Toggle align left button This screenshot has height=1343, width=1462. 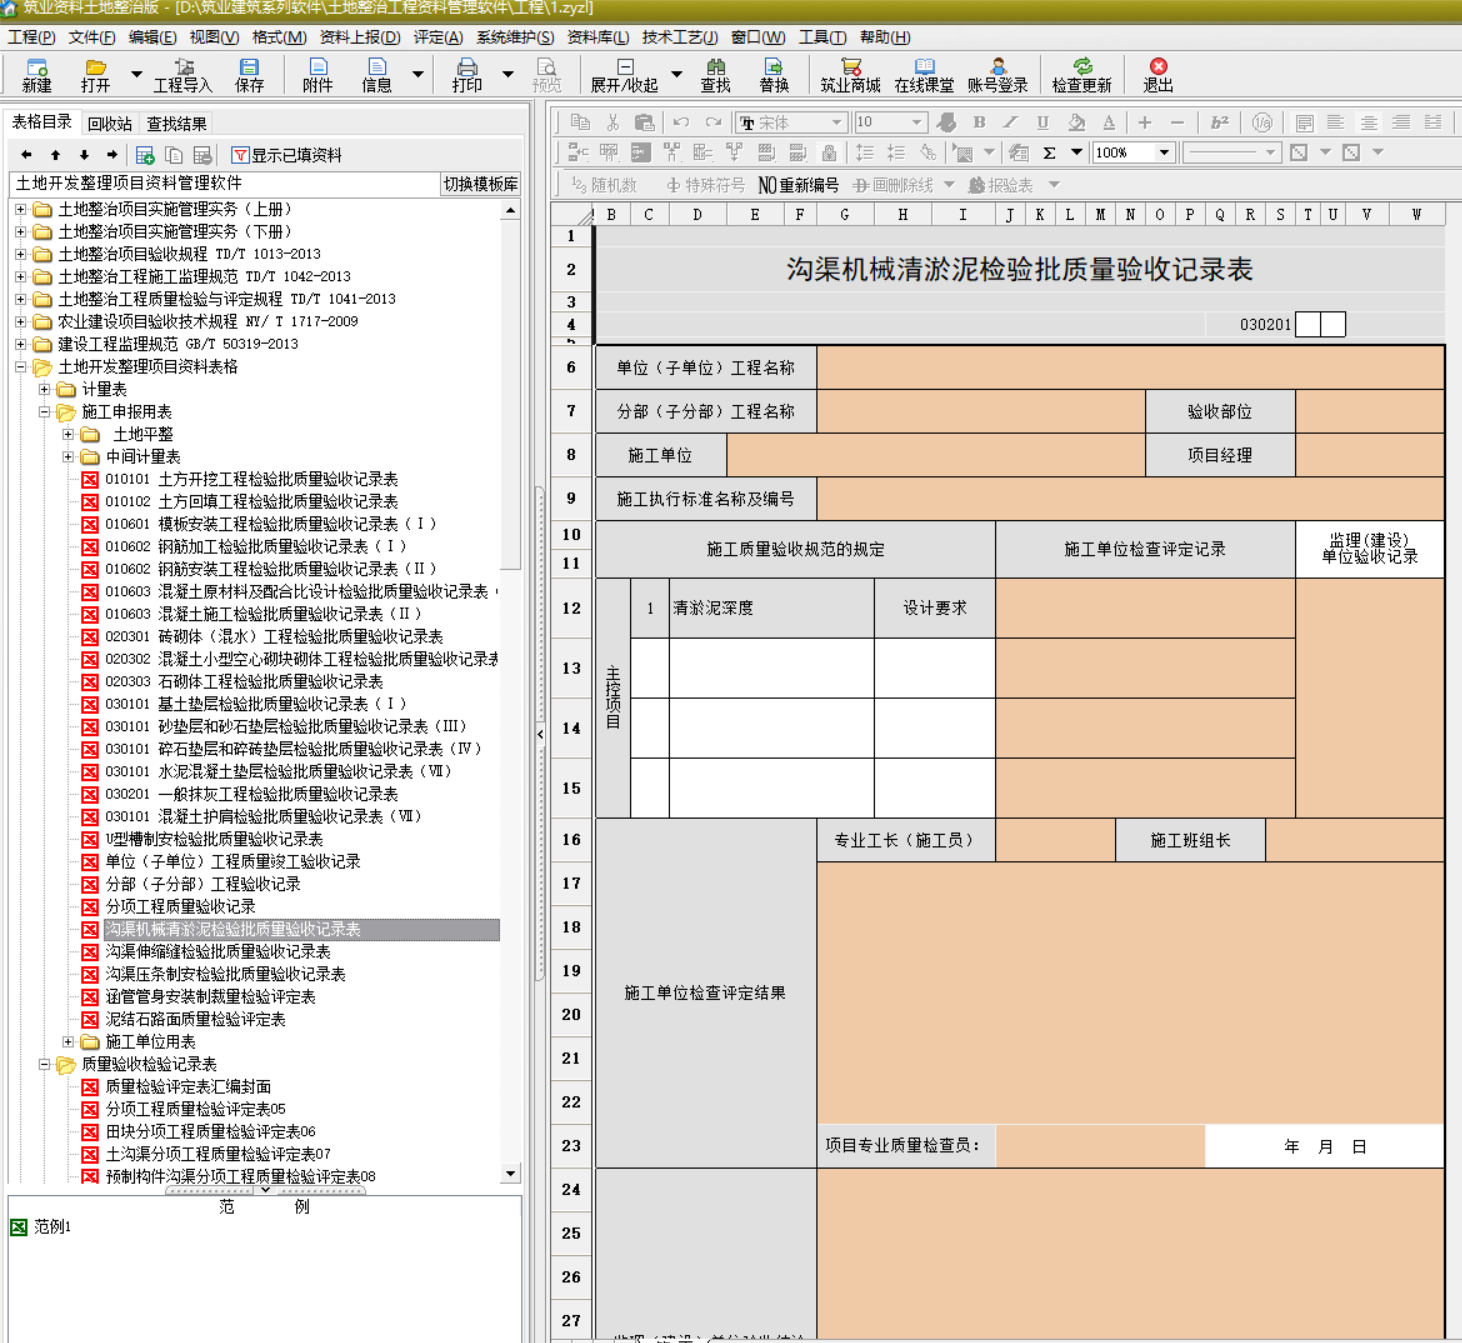(x=1335, y=122)
